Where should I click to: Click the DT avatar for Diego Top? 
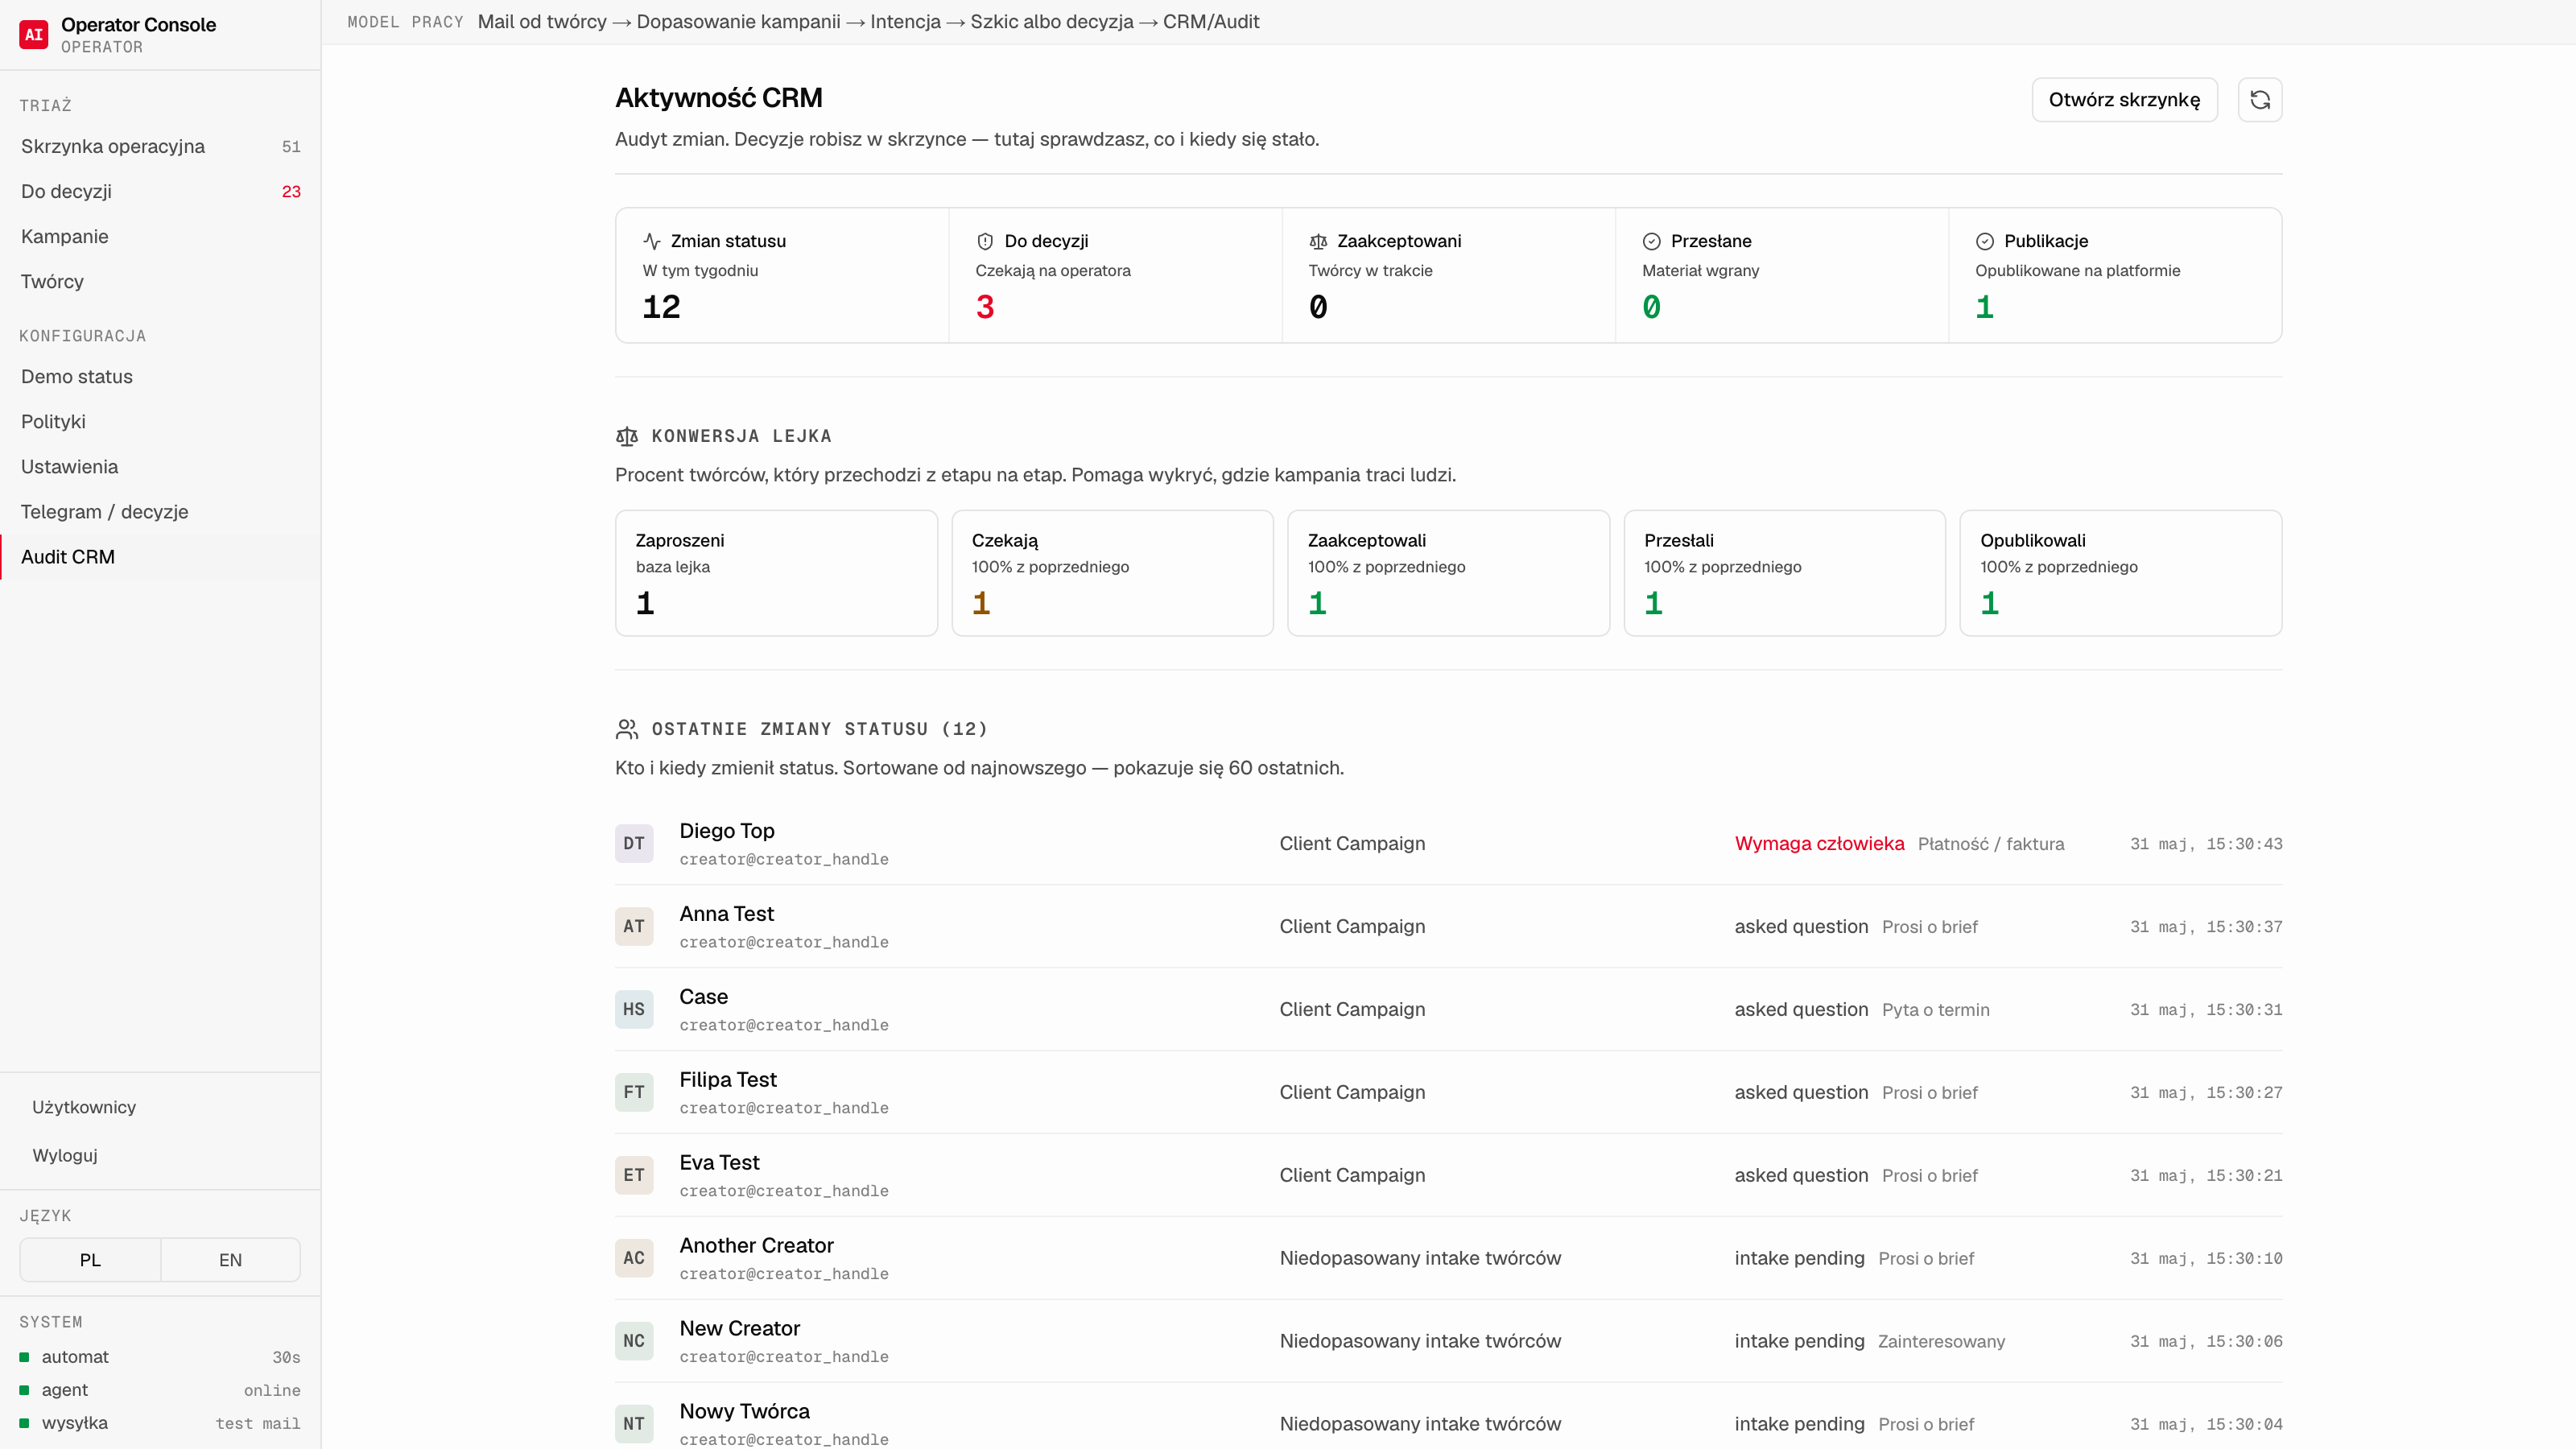(634, 843)
